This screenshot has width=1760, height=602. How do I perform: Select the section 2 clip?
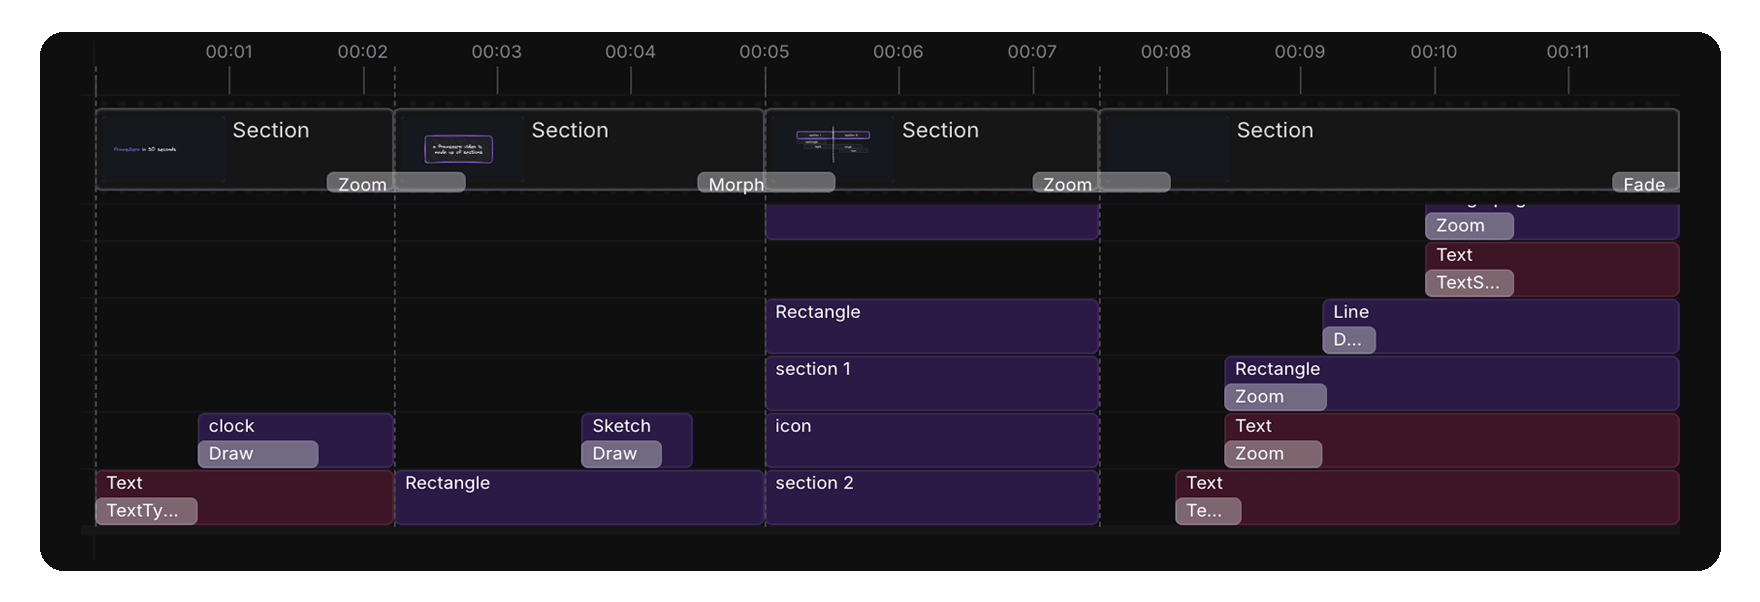930,496
